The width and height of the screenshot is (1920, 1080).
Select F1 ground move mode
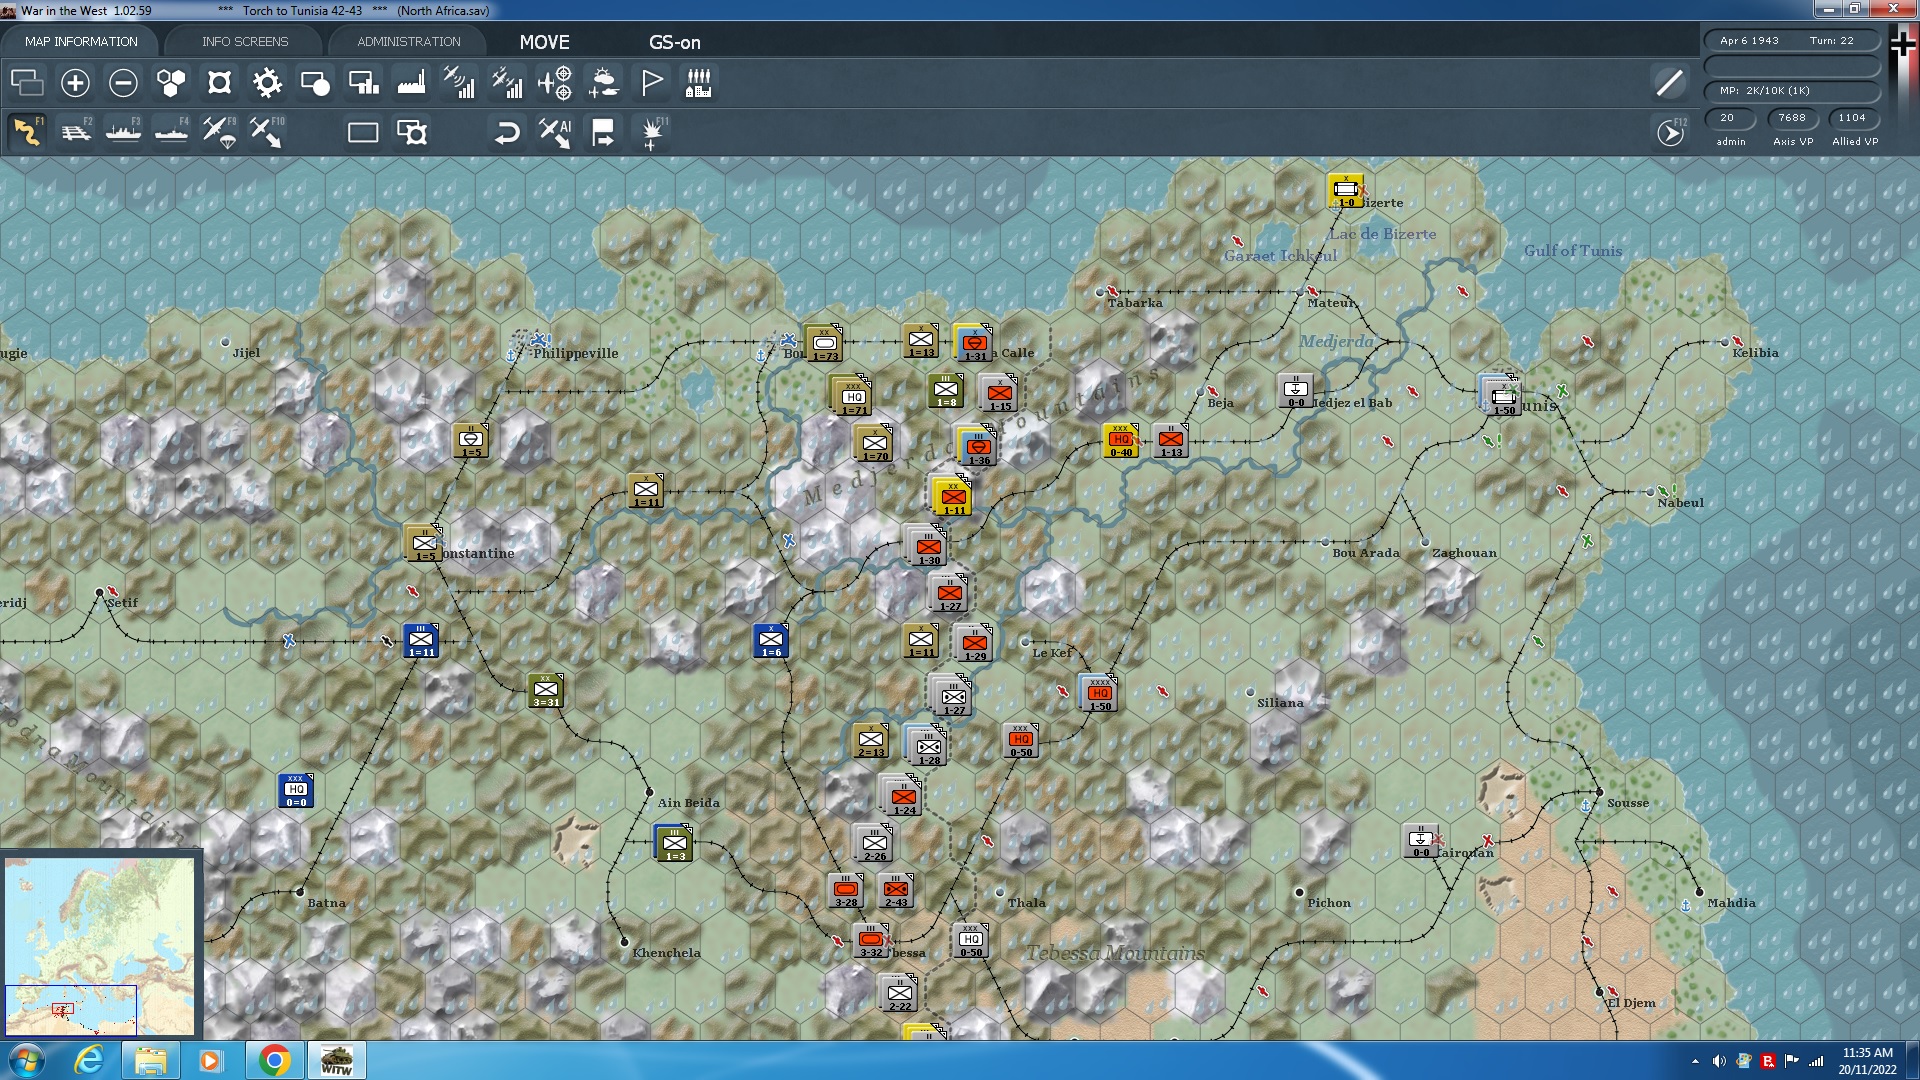coord(27,132)
